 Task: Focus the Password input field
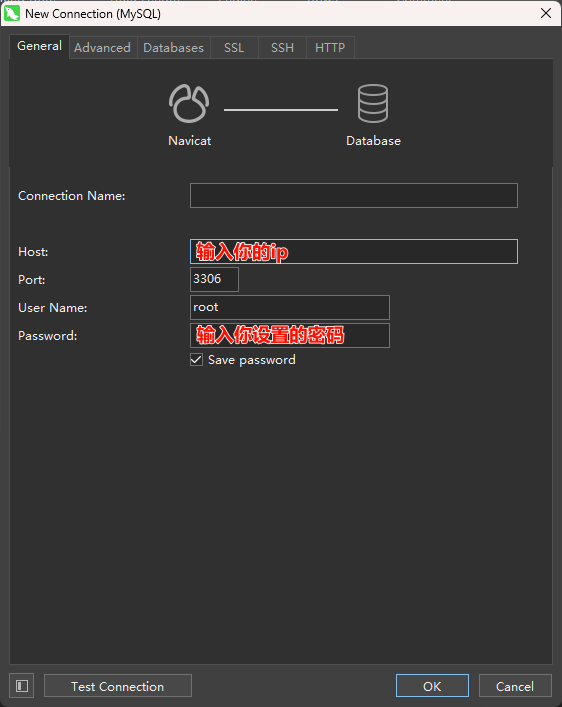tap(290, 335)
